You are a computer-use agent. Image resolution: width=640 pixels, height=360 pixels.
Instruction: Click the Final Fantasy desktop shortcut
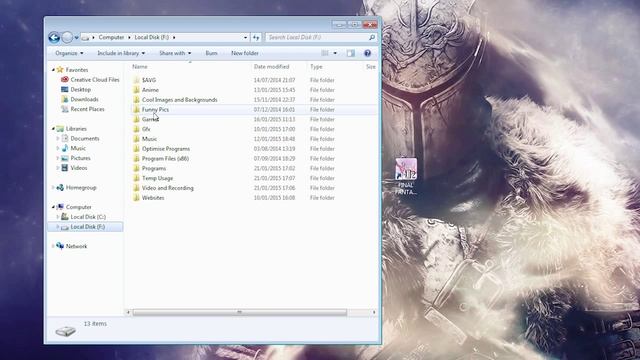pos(406,176)
